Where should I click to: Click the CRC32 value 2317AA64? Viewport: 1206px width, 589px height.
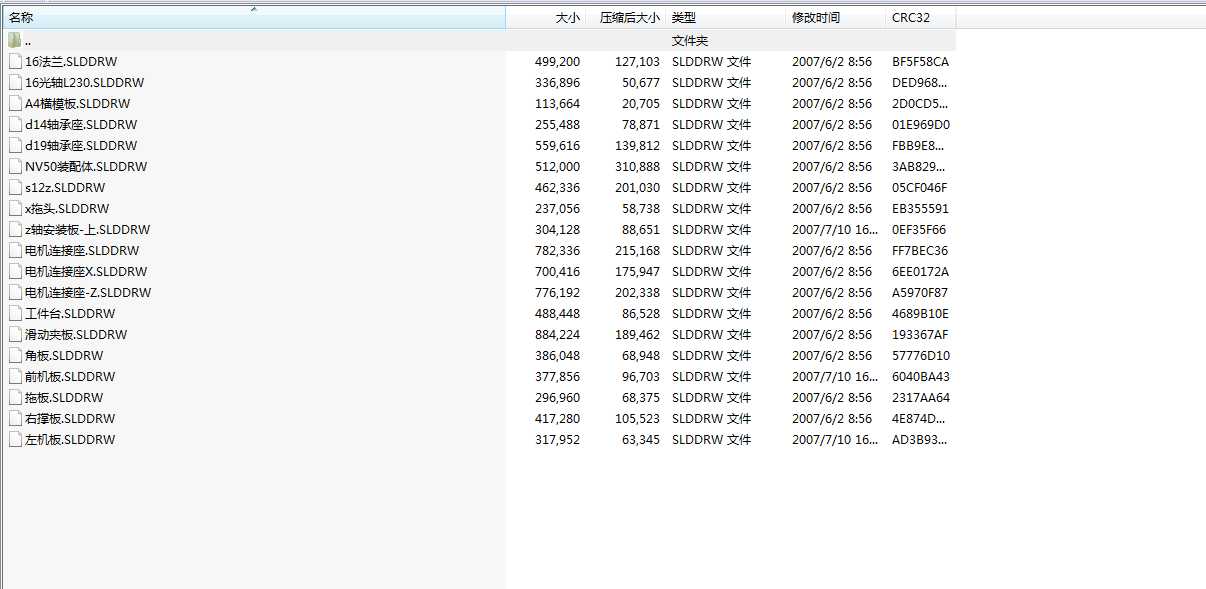(921, 397)
